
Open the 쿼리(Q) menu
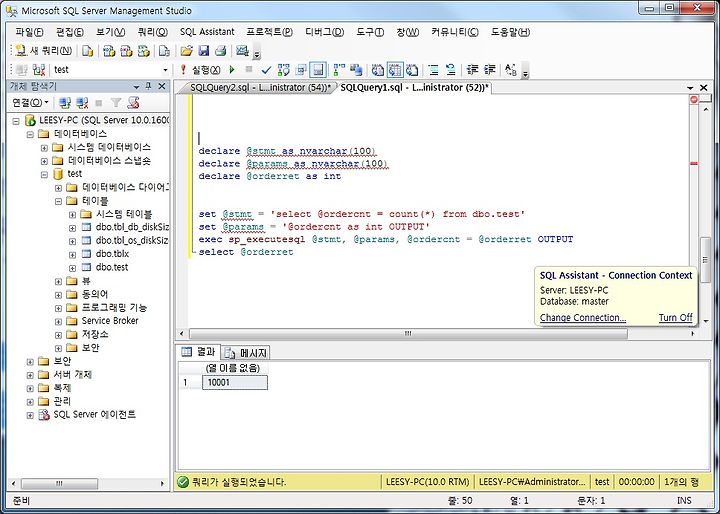tap(153, 32)
